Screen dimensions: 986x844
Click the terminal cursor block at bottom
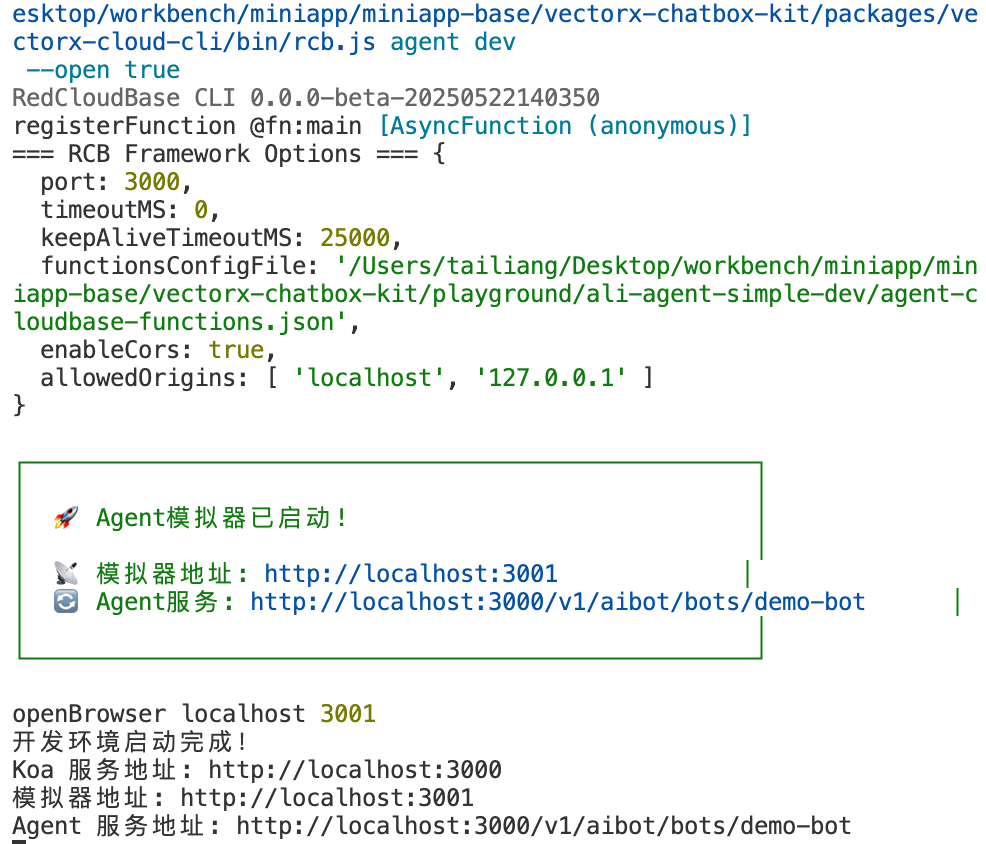[x=19, y=842]
